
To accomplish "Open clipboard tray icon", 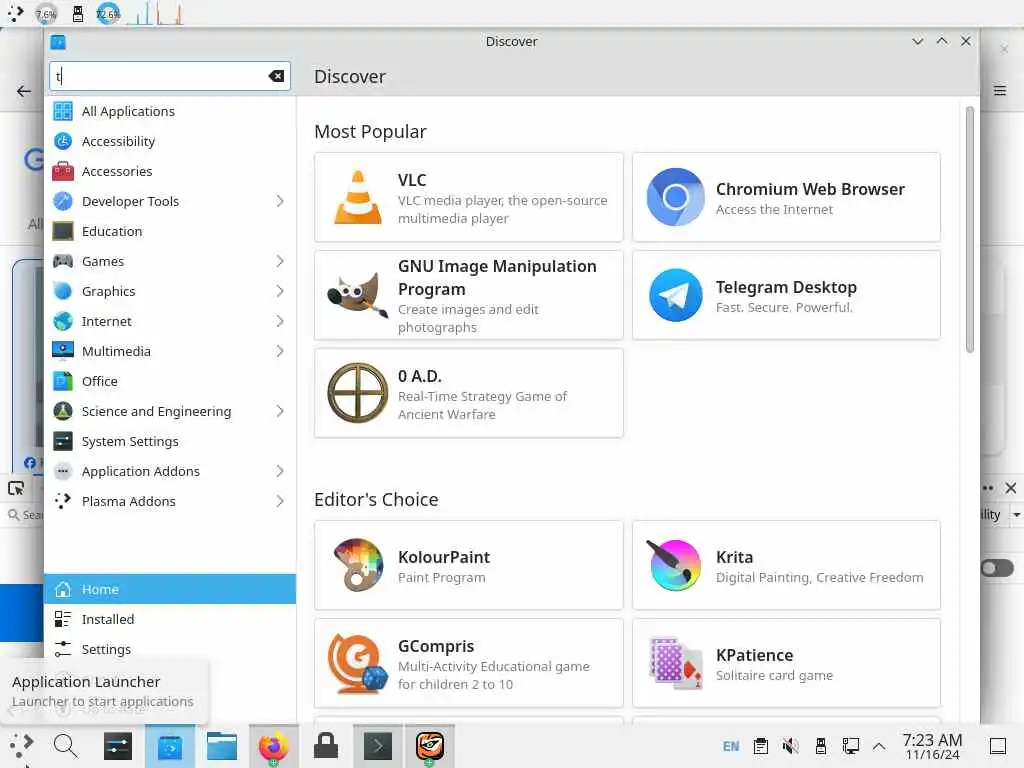I will (761, 746).
